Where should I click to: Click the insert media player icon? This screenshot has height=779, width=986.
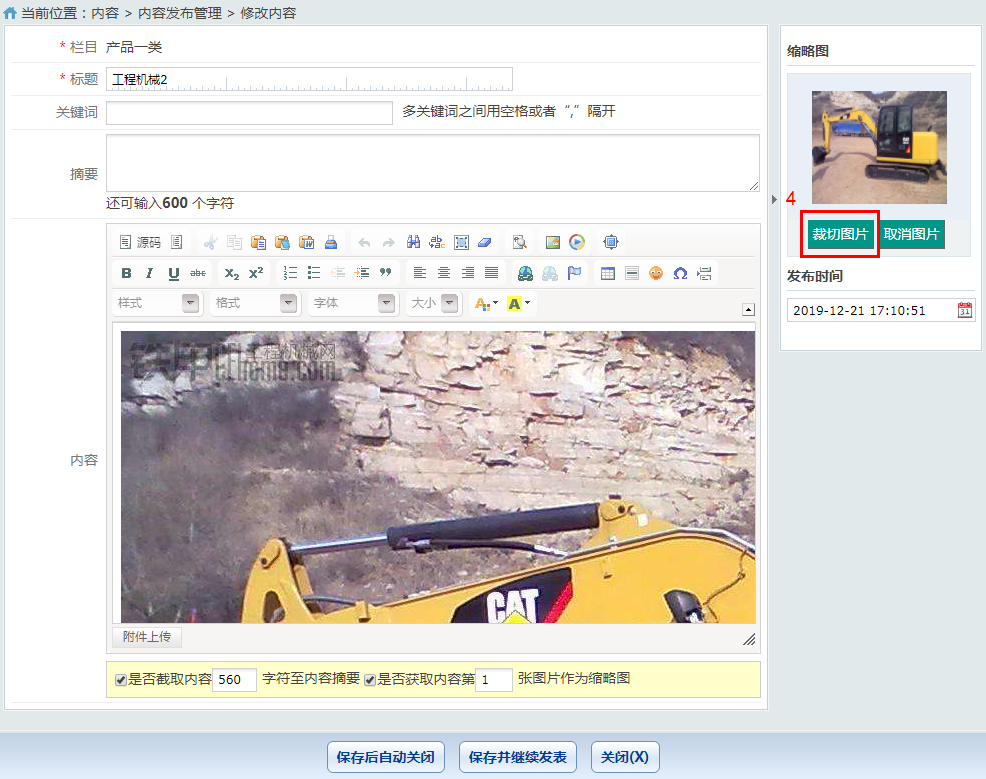coord(577,242)
